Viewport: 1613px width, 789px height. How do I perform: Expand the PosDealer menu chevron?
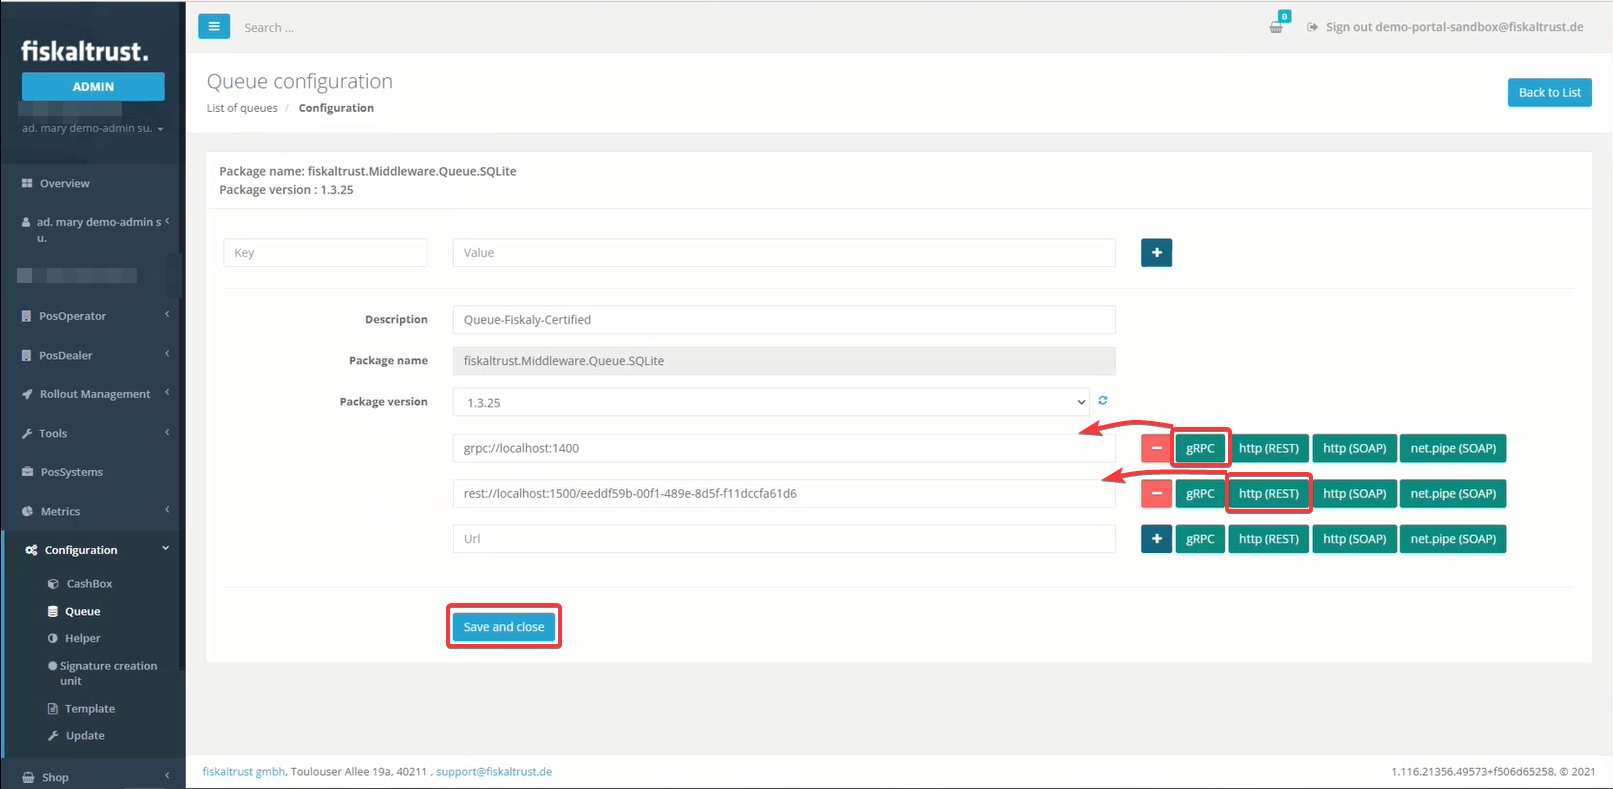pos(167,353)
